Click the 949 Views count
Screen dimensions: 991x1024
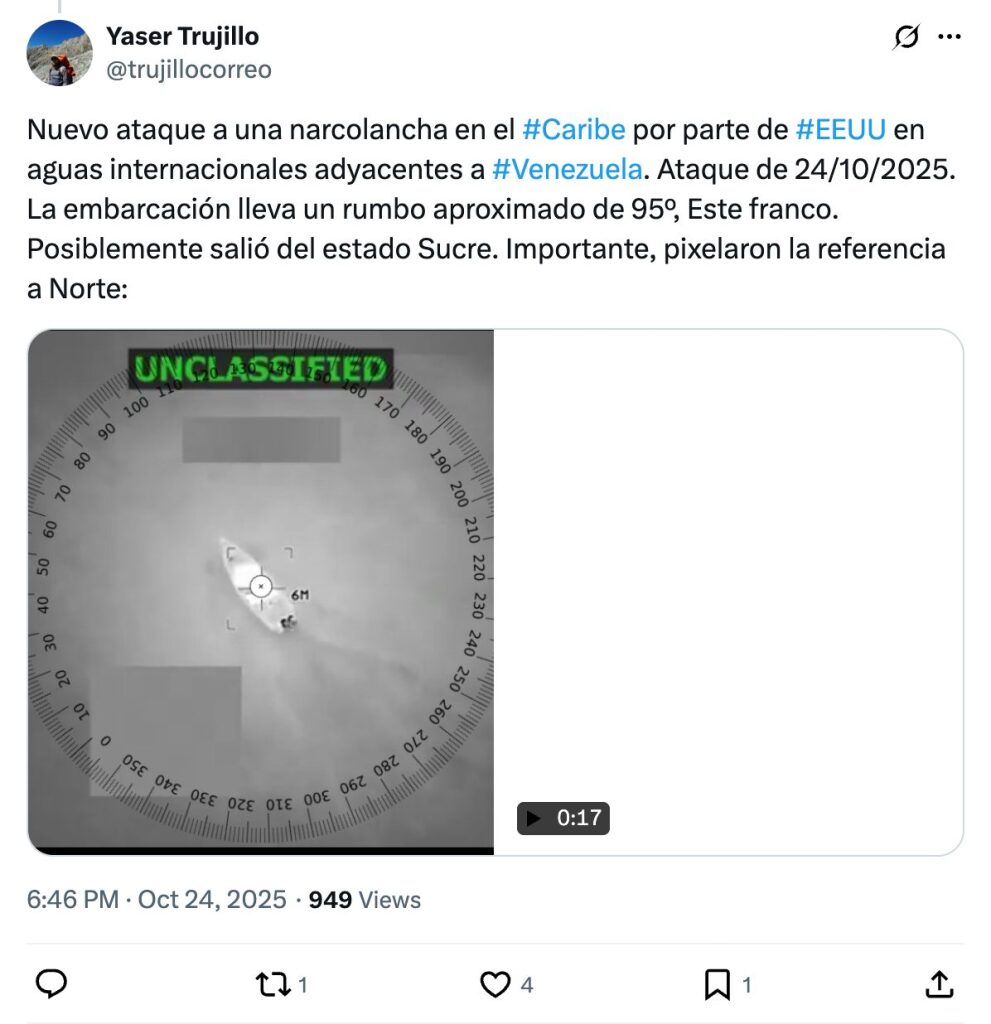pyautogui.click(x=365, y=899)
